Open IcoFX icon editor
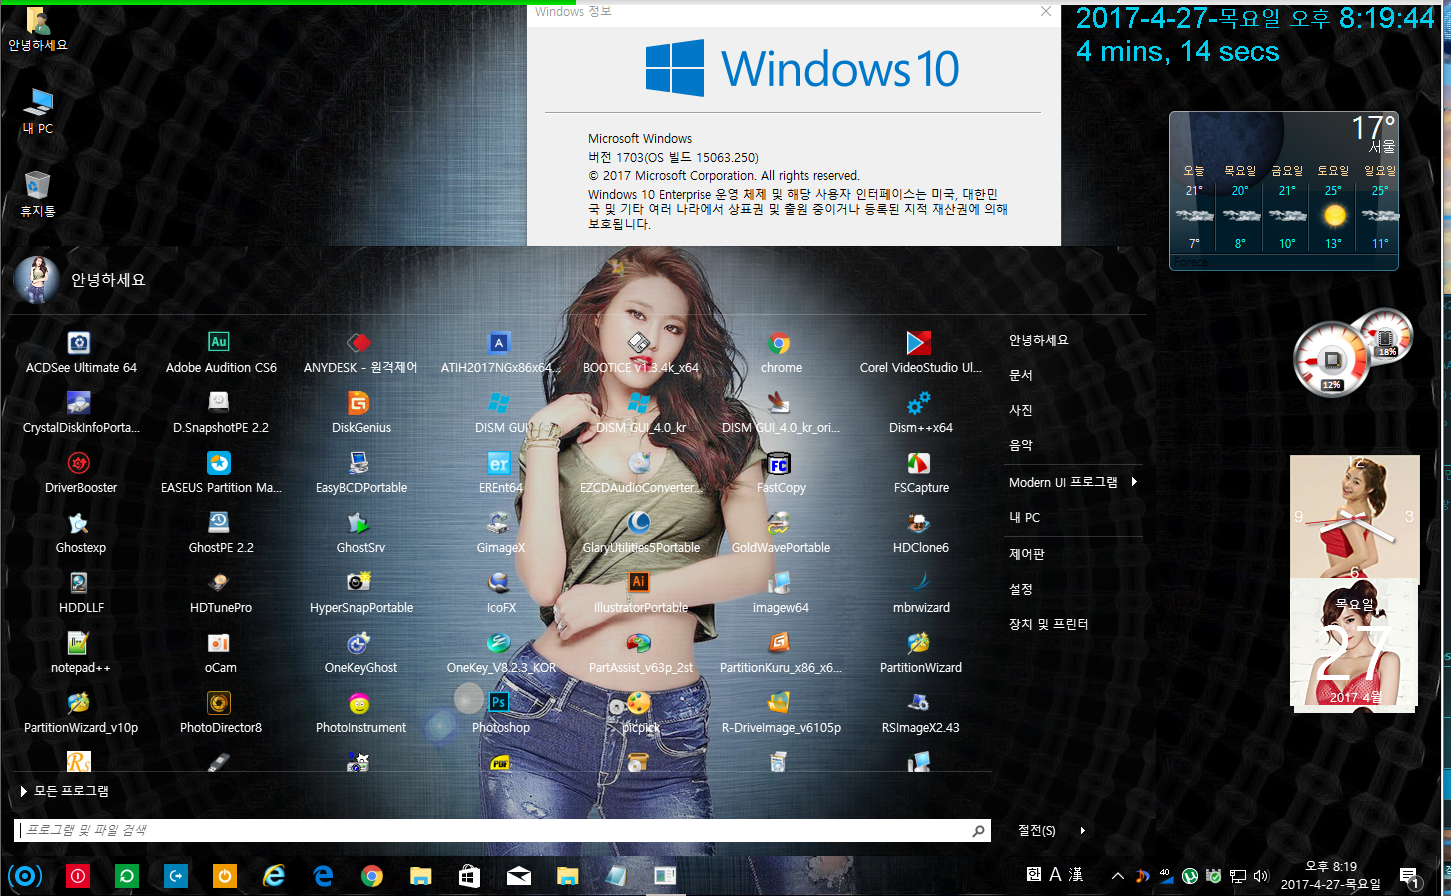Screen dimensions: 1451x896 [501, 594]
